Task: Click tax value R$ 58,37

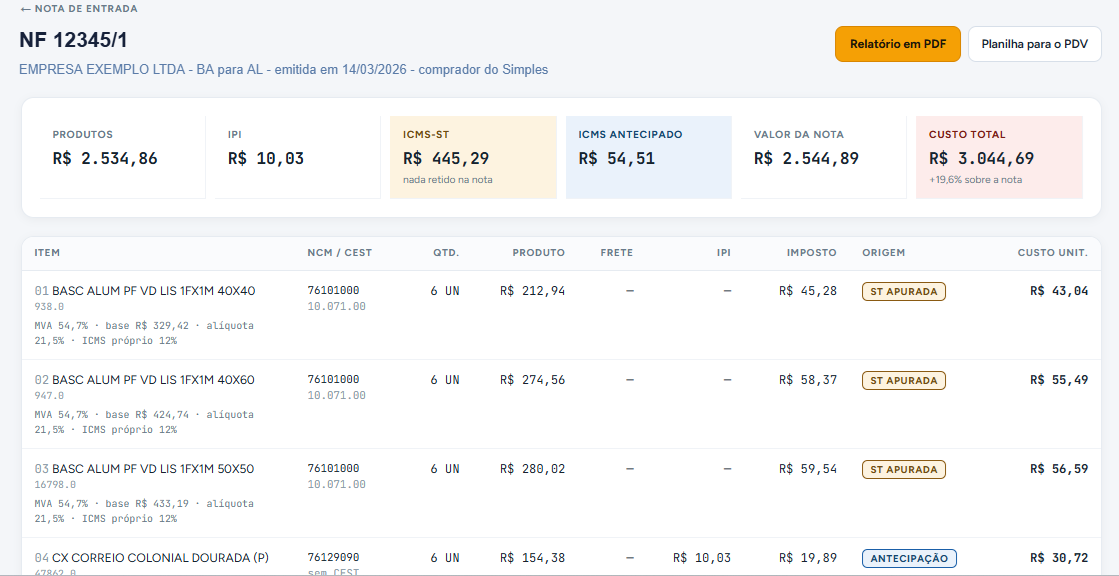Action: click(x=808, y=380)
